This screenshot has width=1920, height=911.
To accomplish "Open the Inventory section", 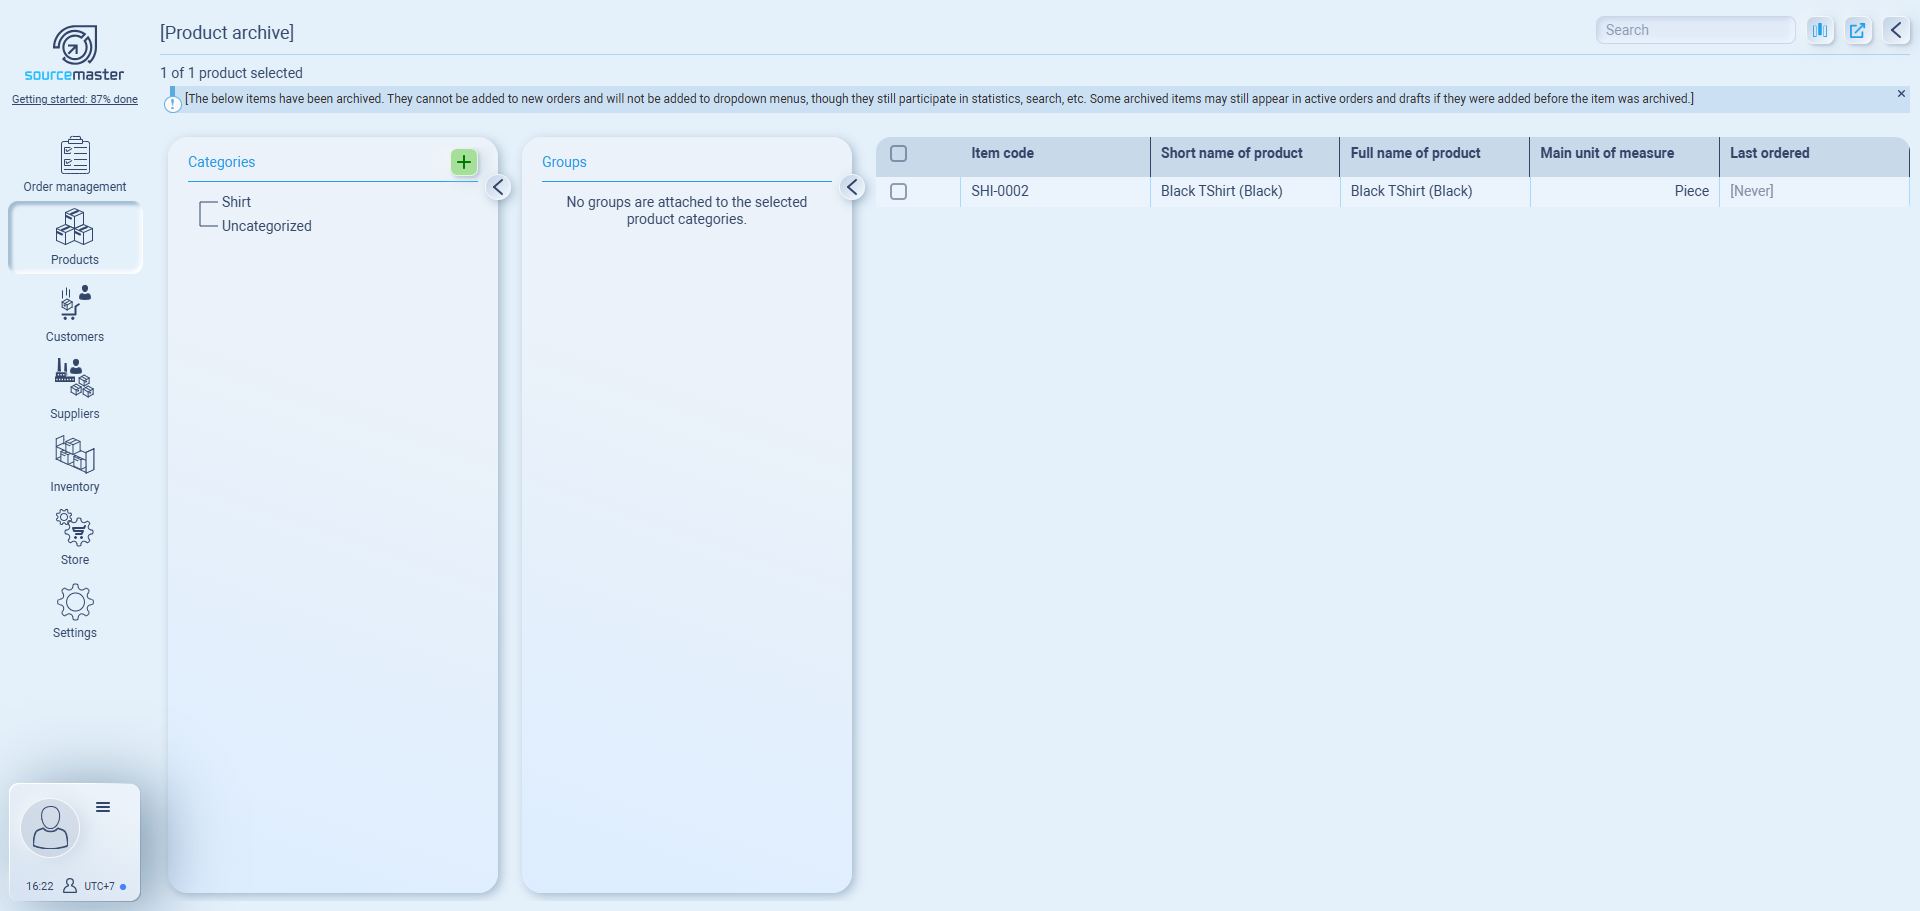I will [75, 464].
